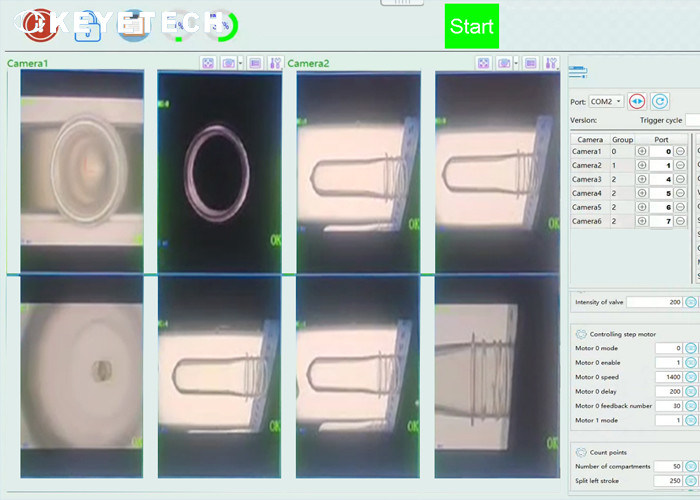Open Camera2 capture dropdown arrow
The image size is (700, 500).
pos(516,63)
